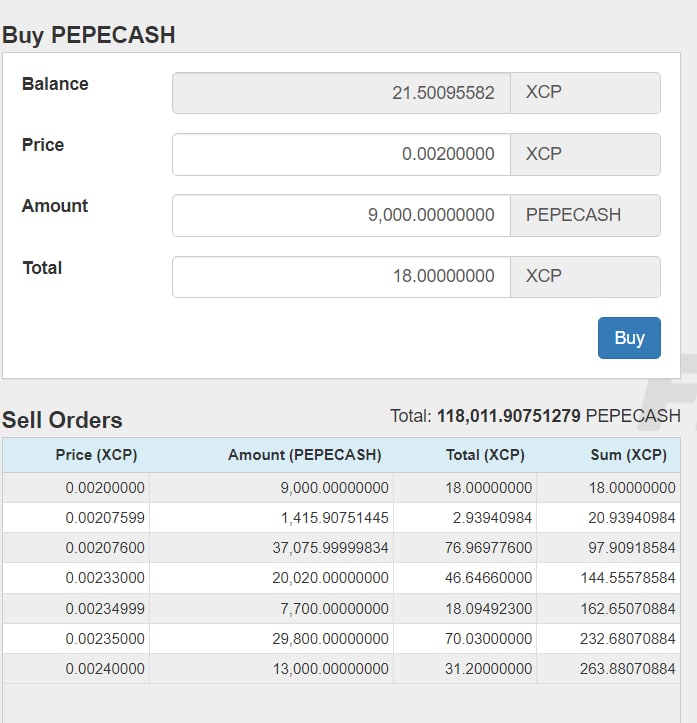
Task: Click amount 9,000.00000000 in sell orders table
Action: point(335,488)
